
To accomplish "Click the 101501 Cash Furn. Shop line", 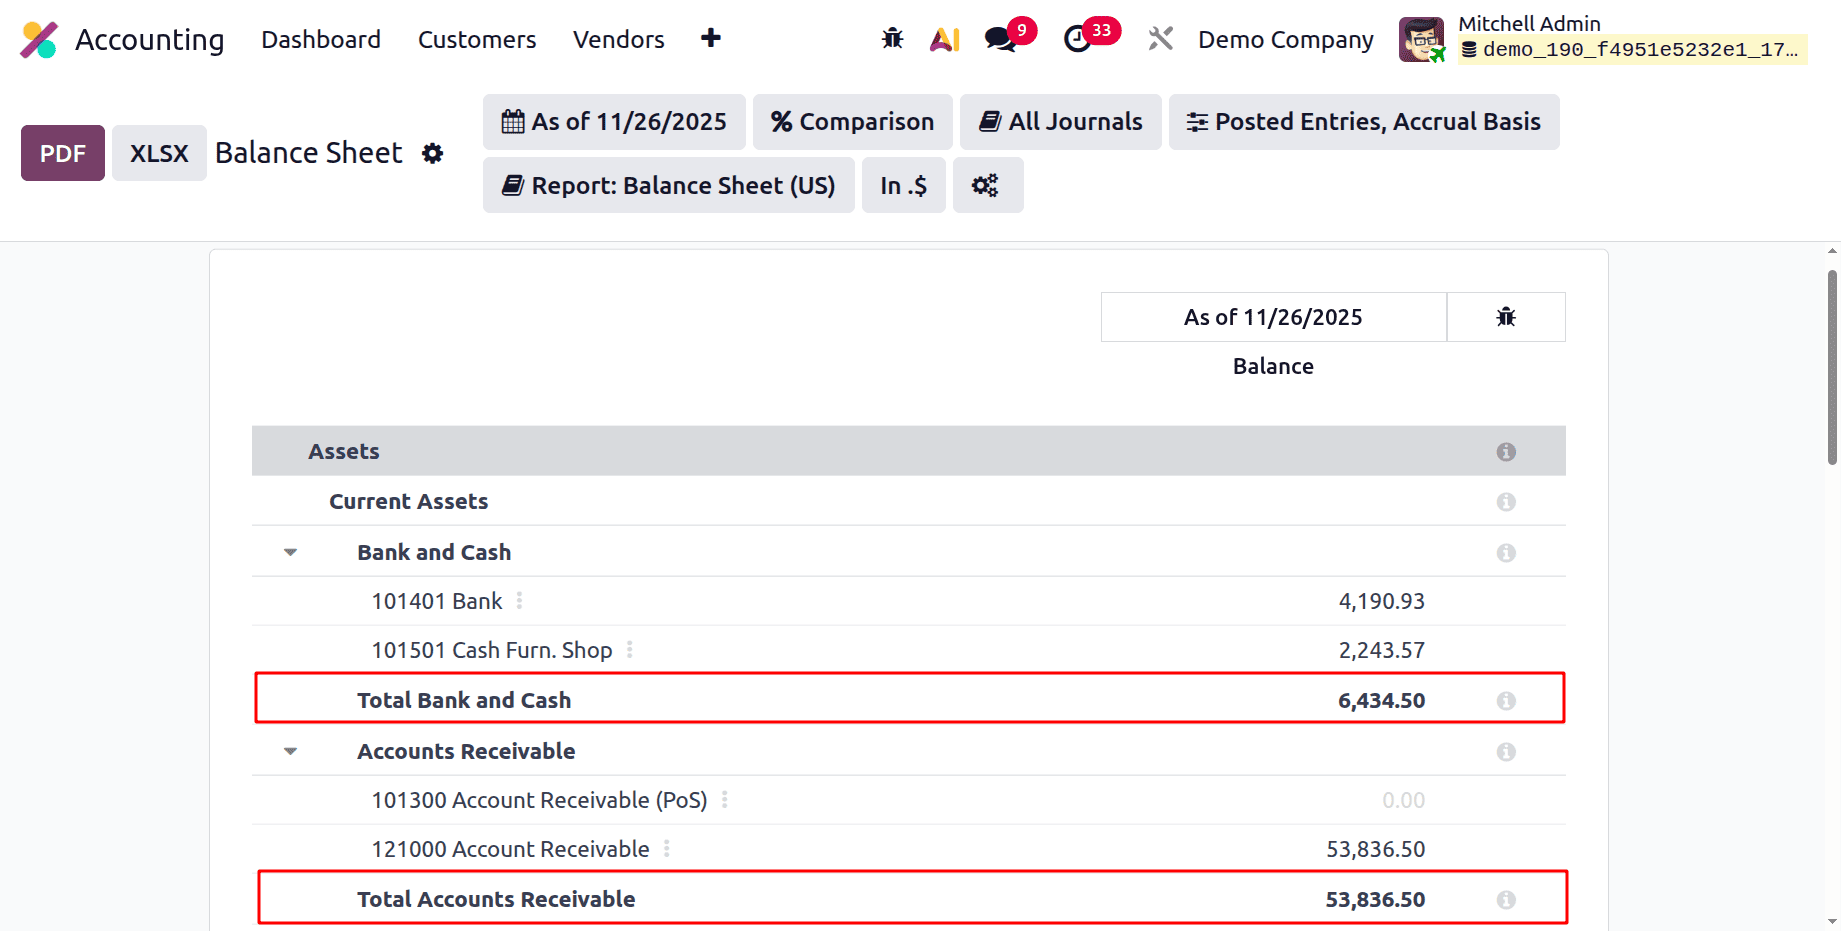I will pyautogui.click(x=908, y=650).
